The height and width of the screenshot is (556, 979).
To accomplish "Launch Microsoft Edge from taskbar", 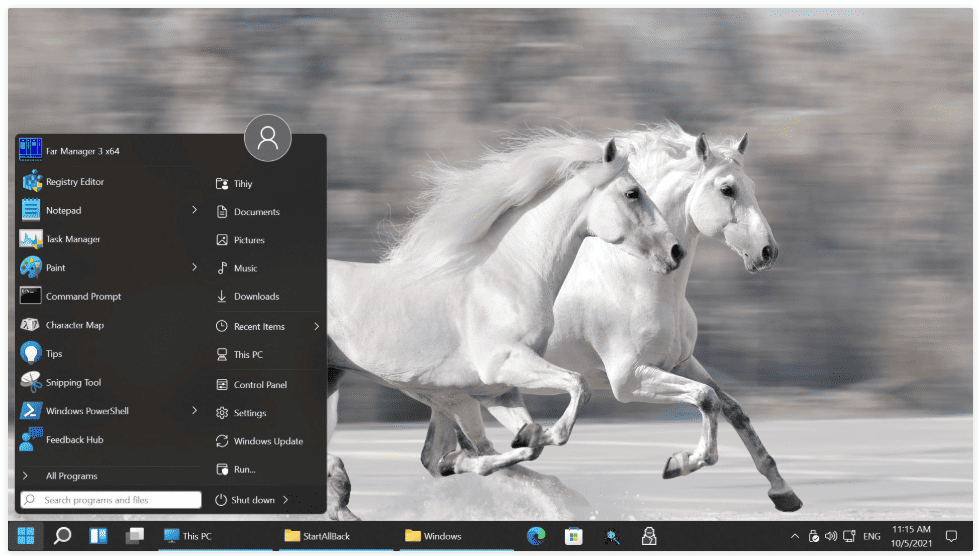I will click(536, 536).
